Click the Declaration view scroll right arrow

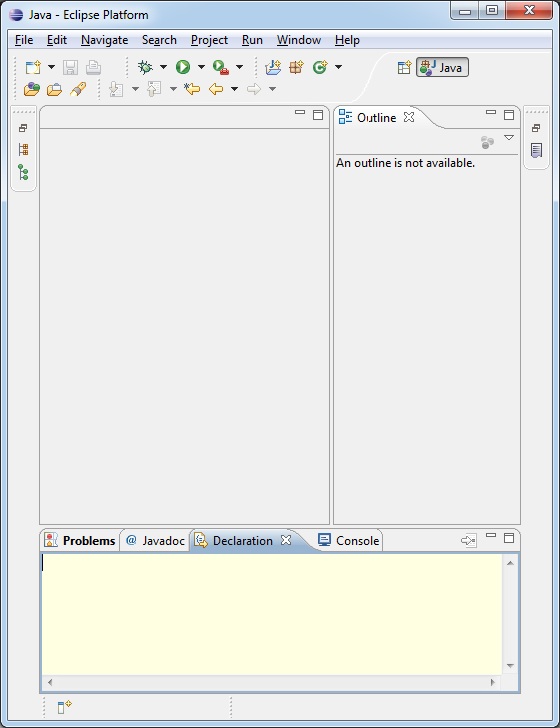493,682
